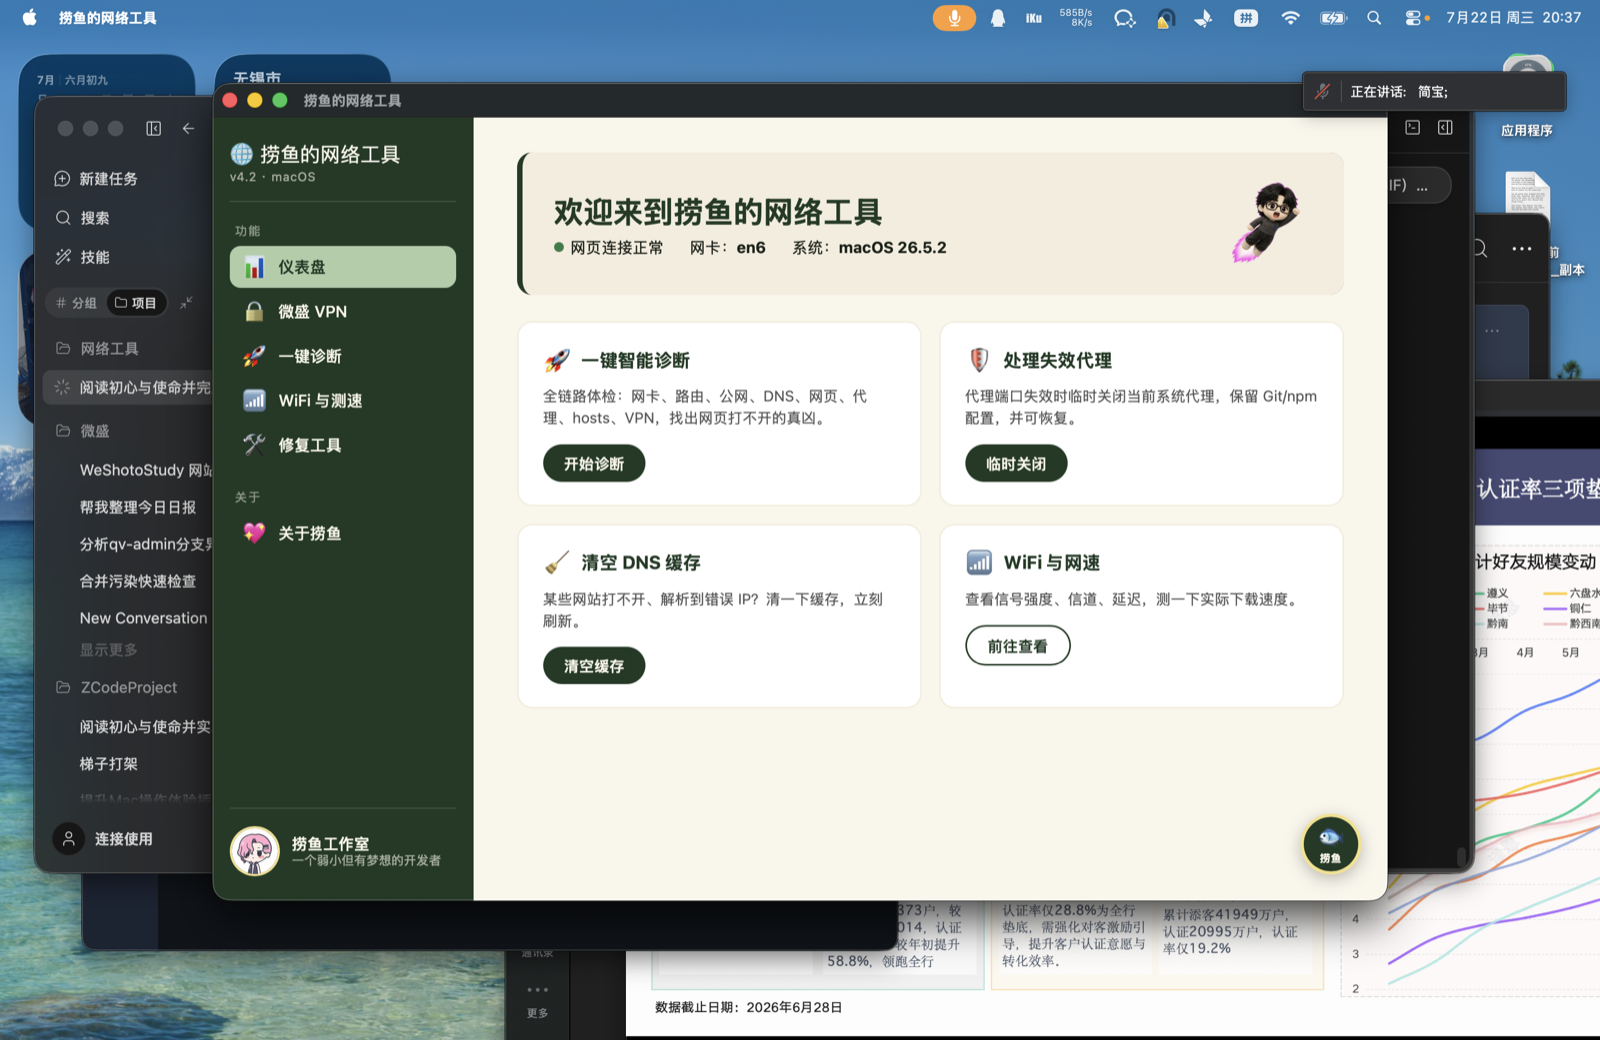Go to WiFi 与测速 page
Image resolution: width=1600 pixels, height=1040 pixels.
click(343, 401)
